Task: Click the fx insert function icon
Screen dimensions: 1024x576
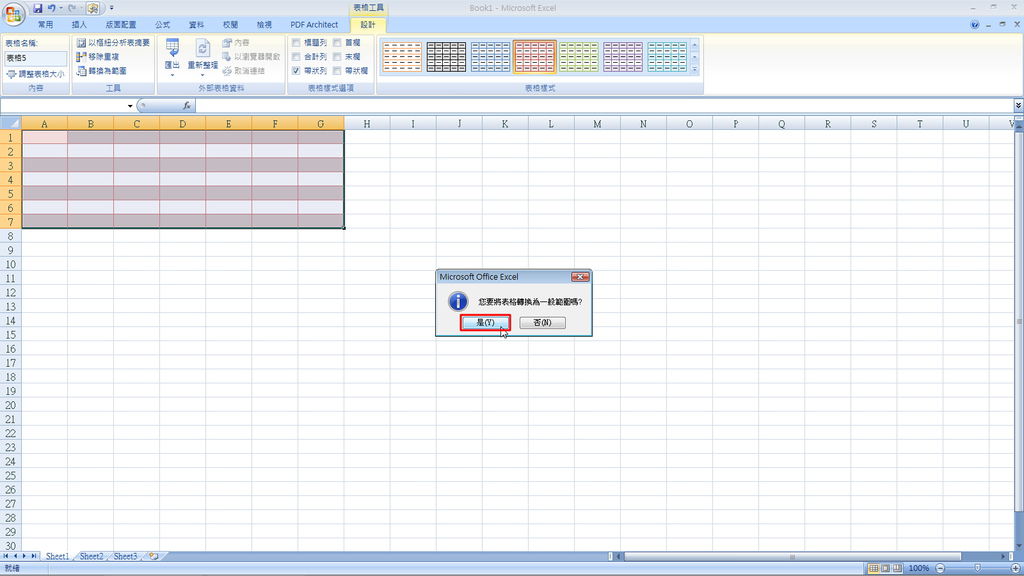Action: (187, 106)
